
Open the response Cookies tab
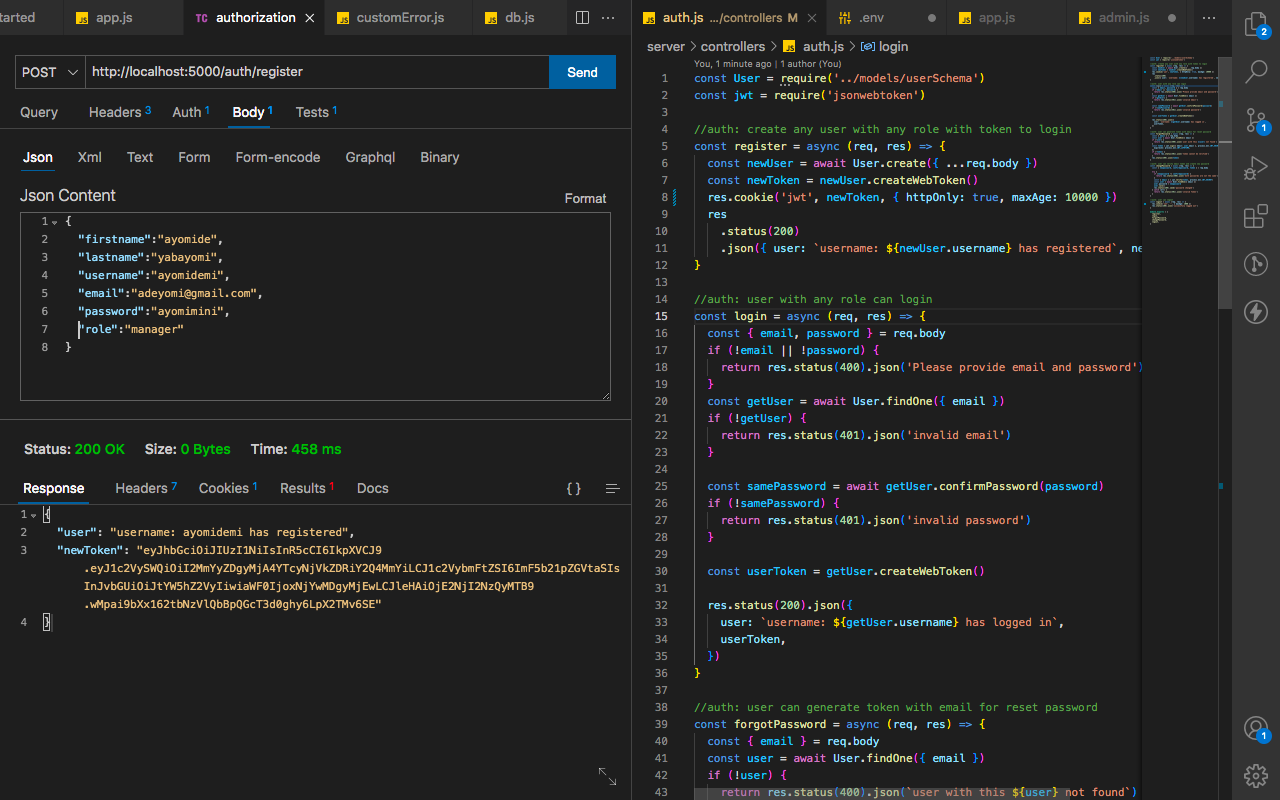(228, 488)
